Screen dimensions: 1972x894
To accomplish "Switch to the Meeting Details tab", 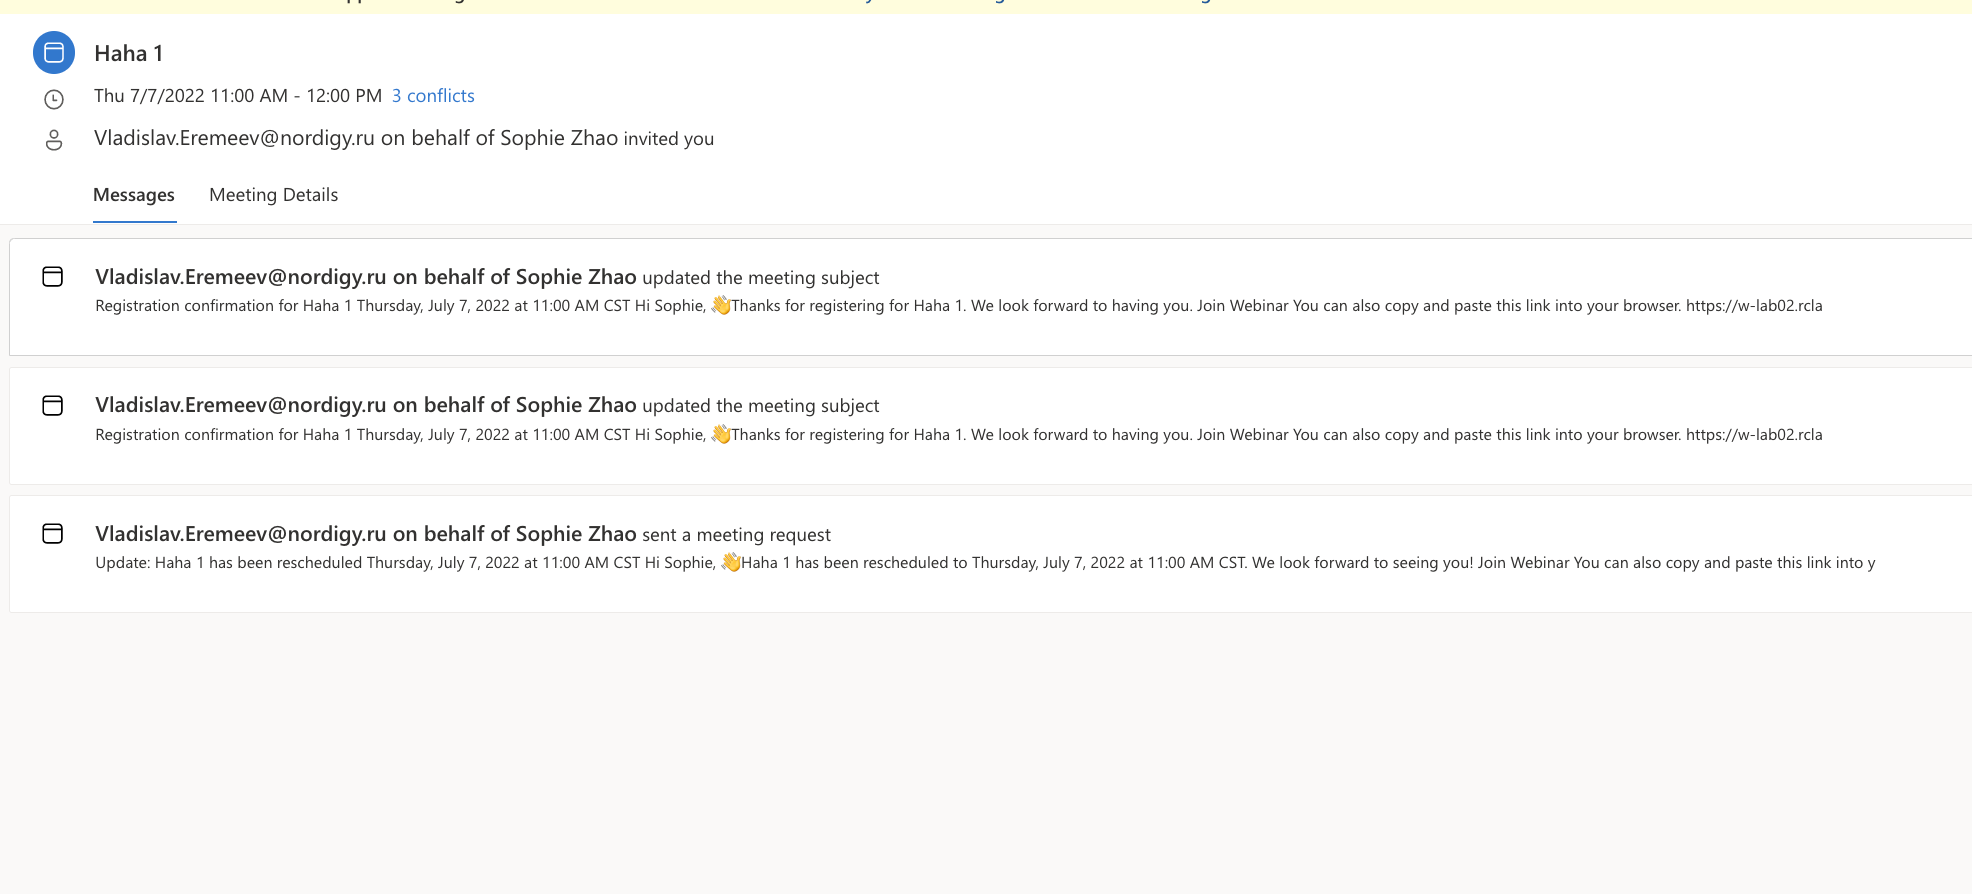I will [x=273, y=194].
